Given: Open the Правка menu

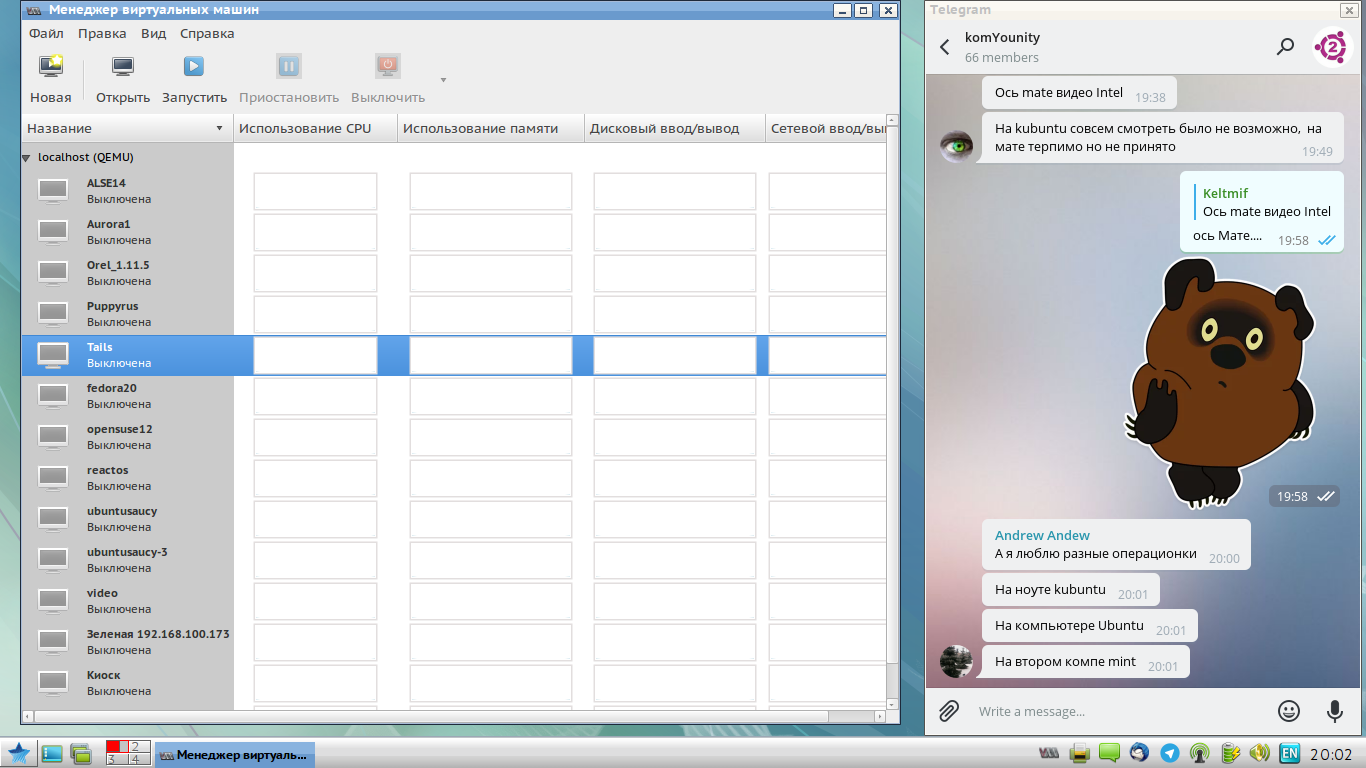Looking at the screenshot, I should click(102, 33).
